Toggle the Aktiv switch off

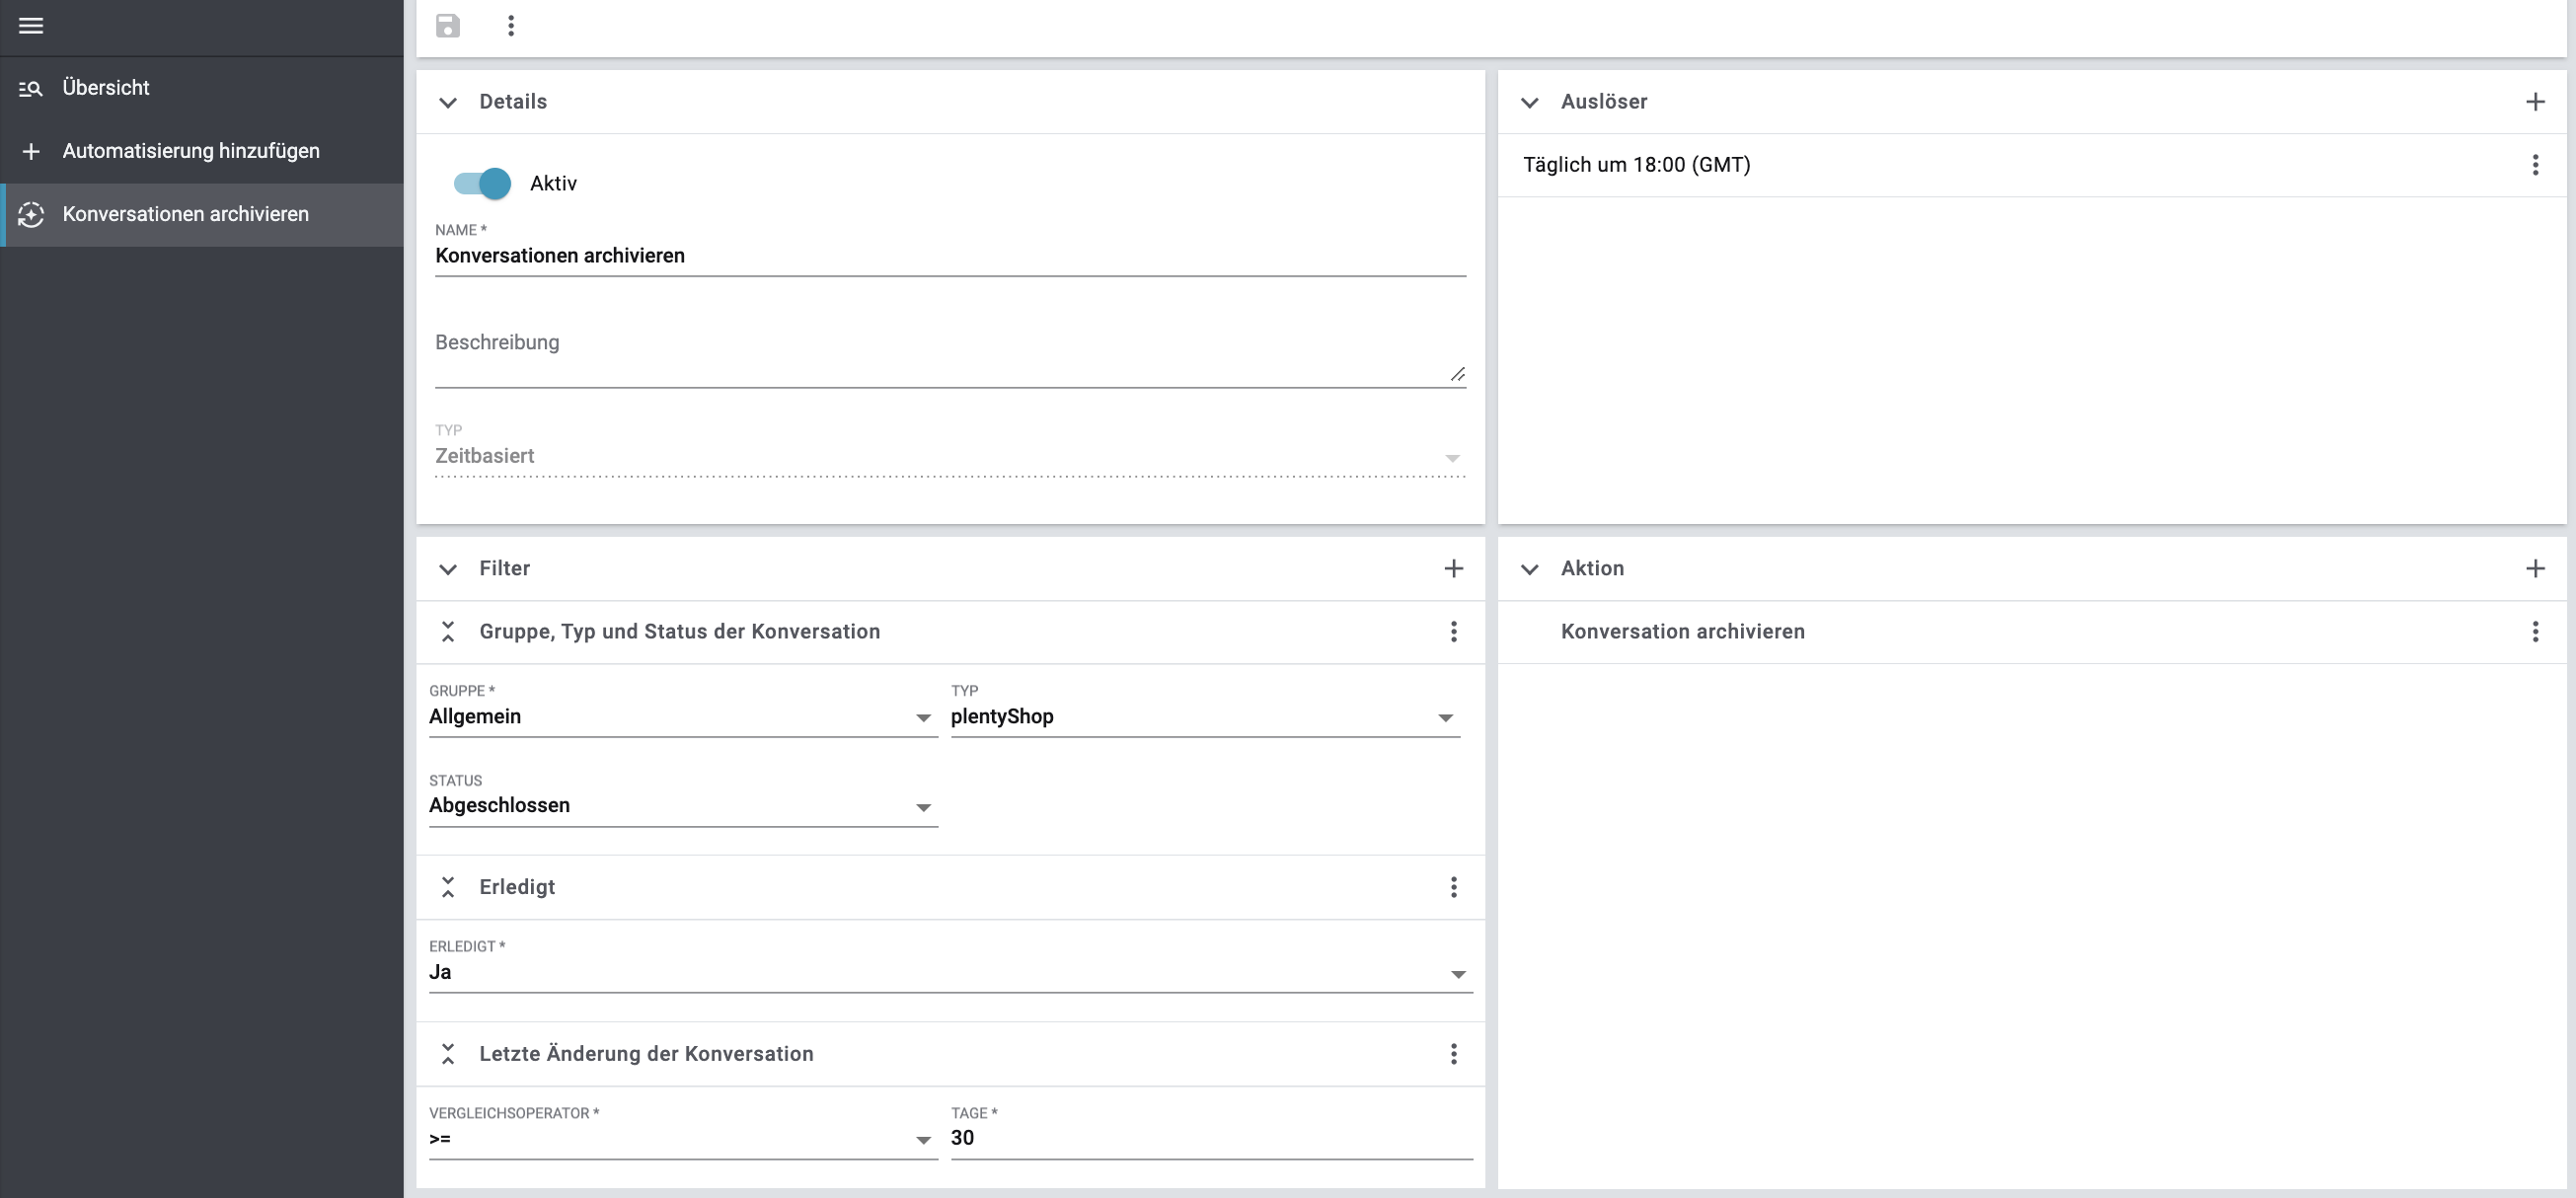[x=483, y=183]
